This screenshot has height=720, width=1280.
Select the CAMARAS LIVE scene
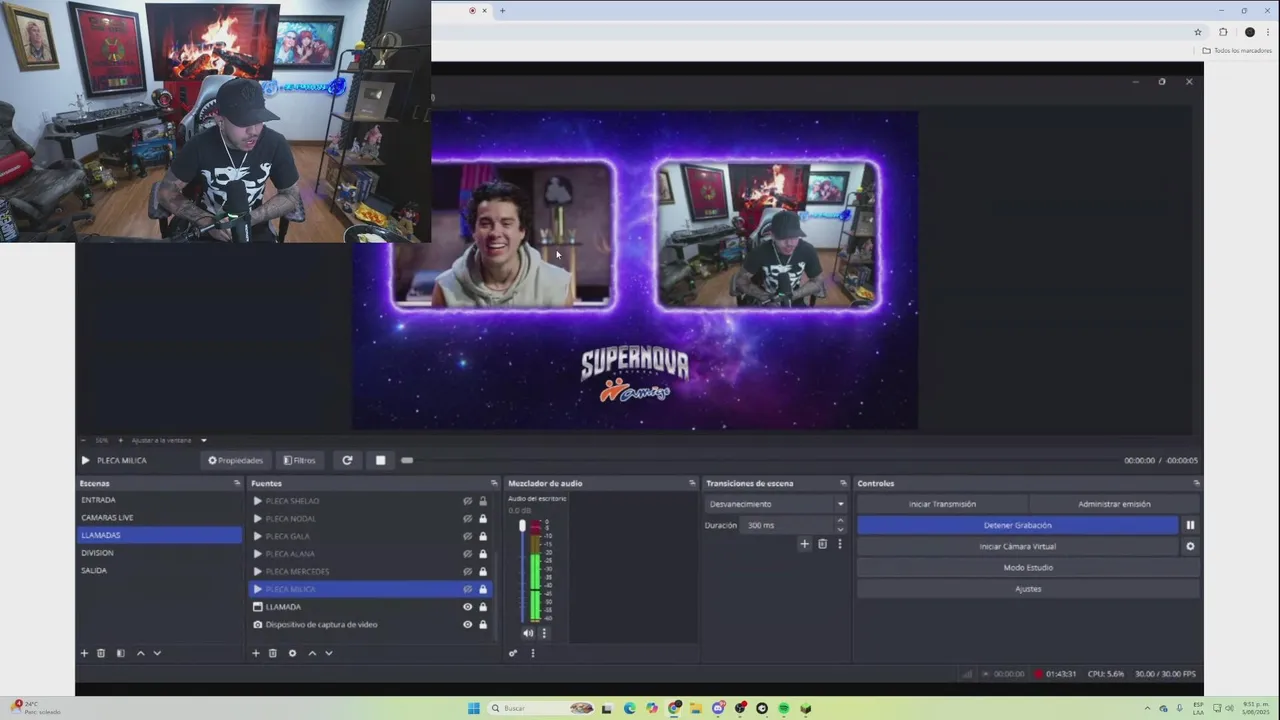tap(159, 517)
